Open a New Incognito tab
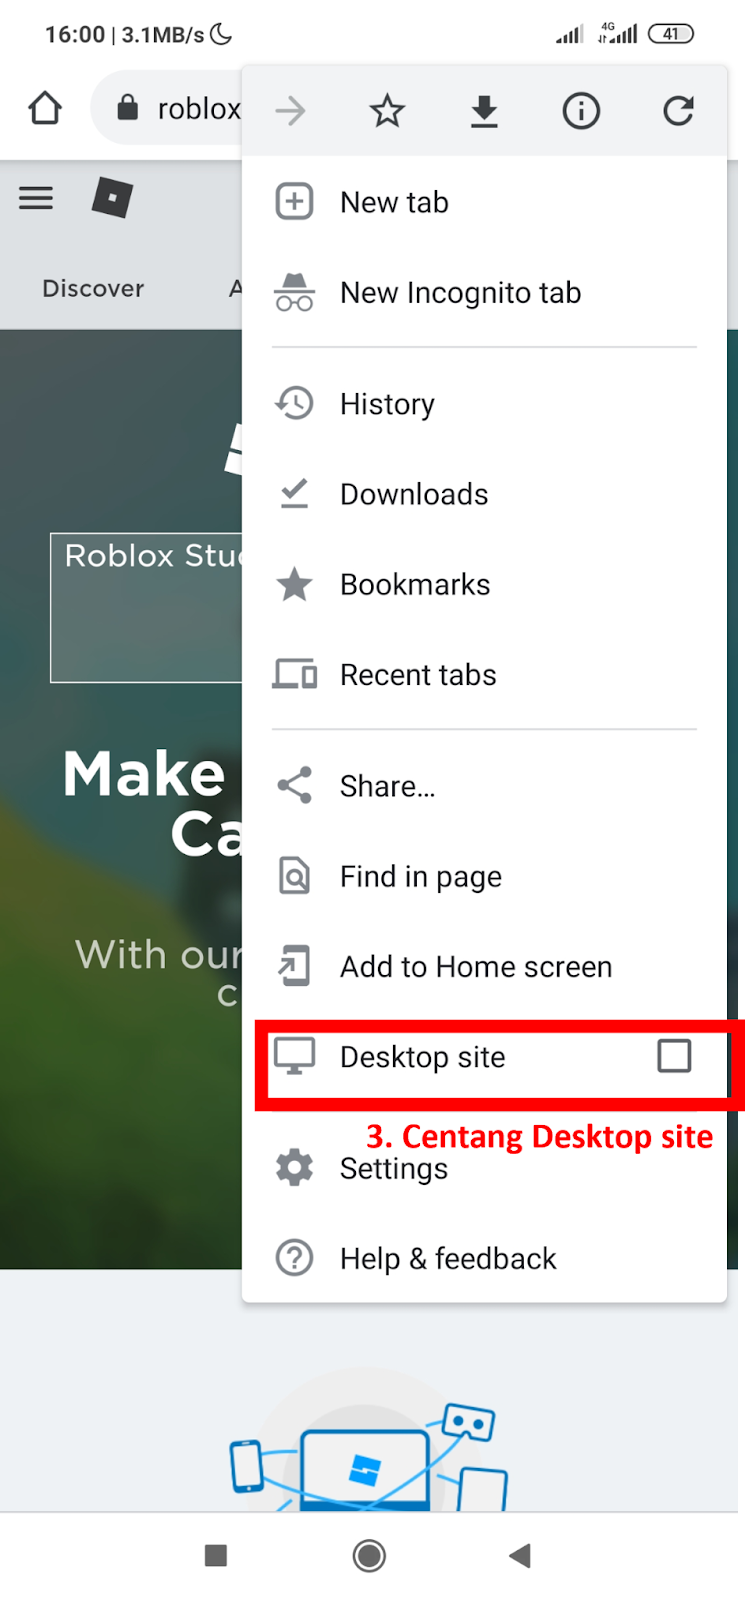Image resolution: width=745 pixels, height=1600 pixels. (x=460, y=293)
